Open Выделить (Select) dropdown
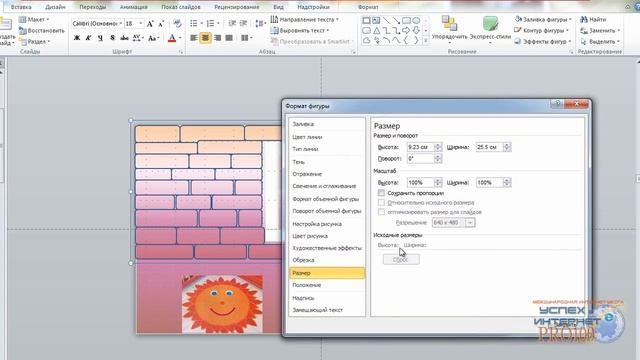 click(600, 41)
